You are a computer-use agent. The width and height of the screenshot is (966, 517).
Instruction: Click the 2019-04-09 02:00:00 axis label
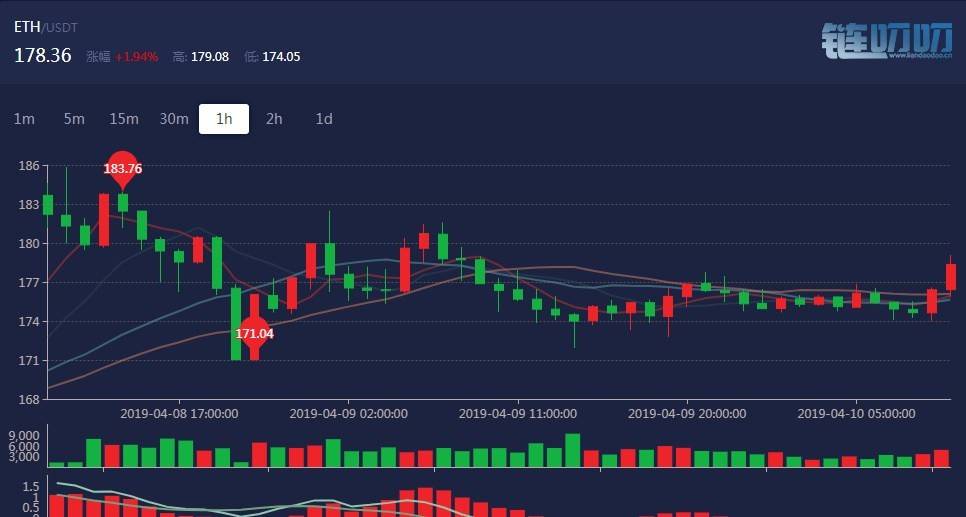click(349, 413)
